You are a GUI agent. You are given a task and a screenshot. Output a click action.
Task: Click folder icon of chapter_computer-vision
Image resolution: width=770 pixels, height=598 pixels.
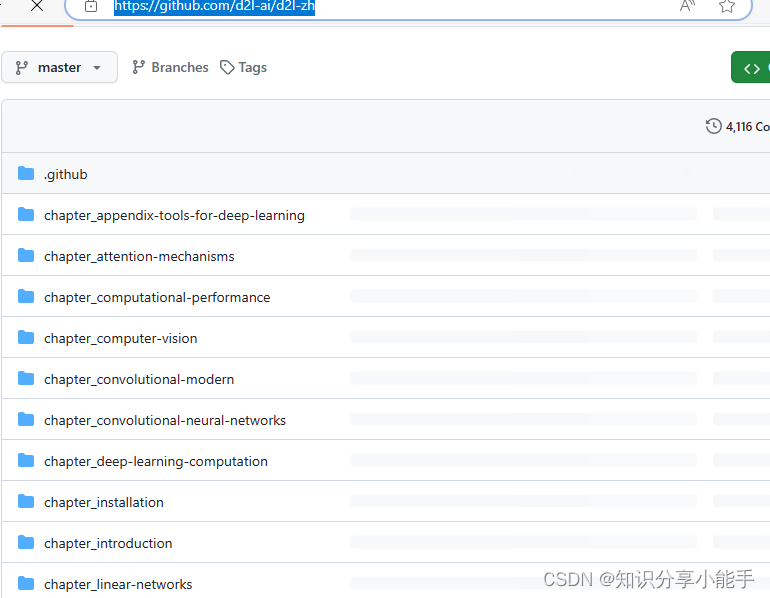(26, 337)
